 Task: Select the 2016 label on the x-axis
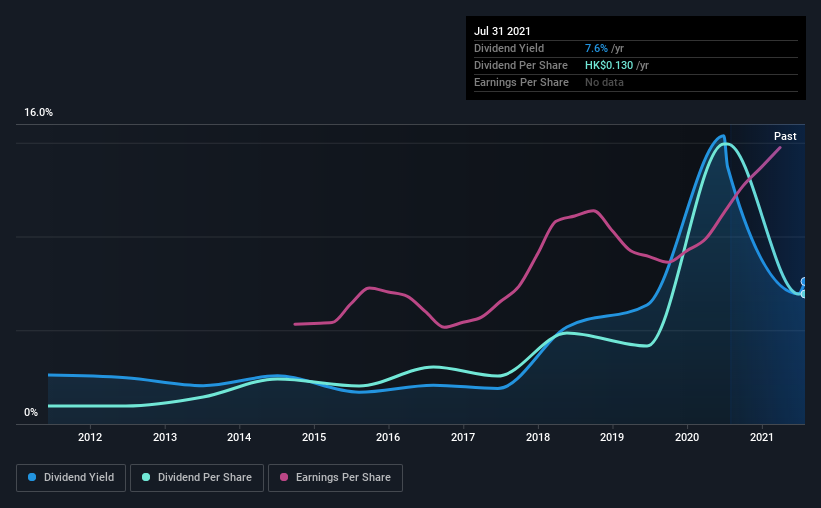tap(388, 437)
